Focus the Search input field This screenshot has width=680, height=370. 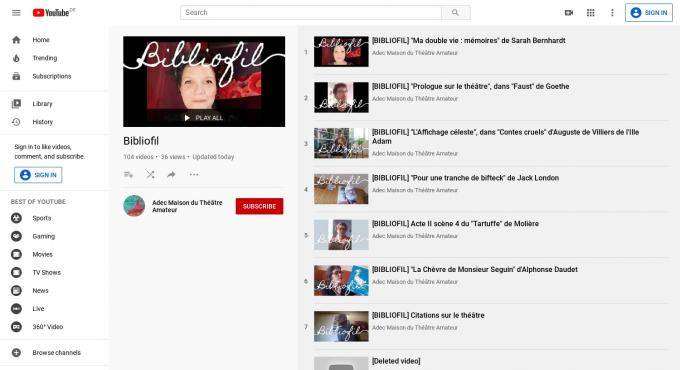tap(311, 13)
